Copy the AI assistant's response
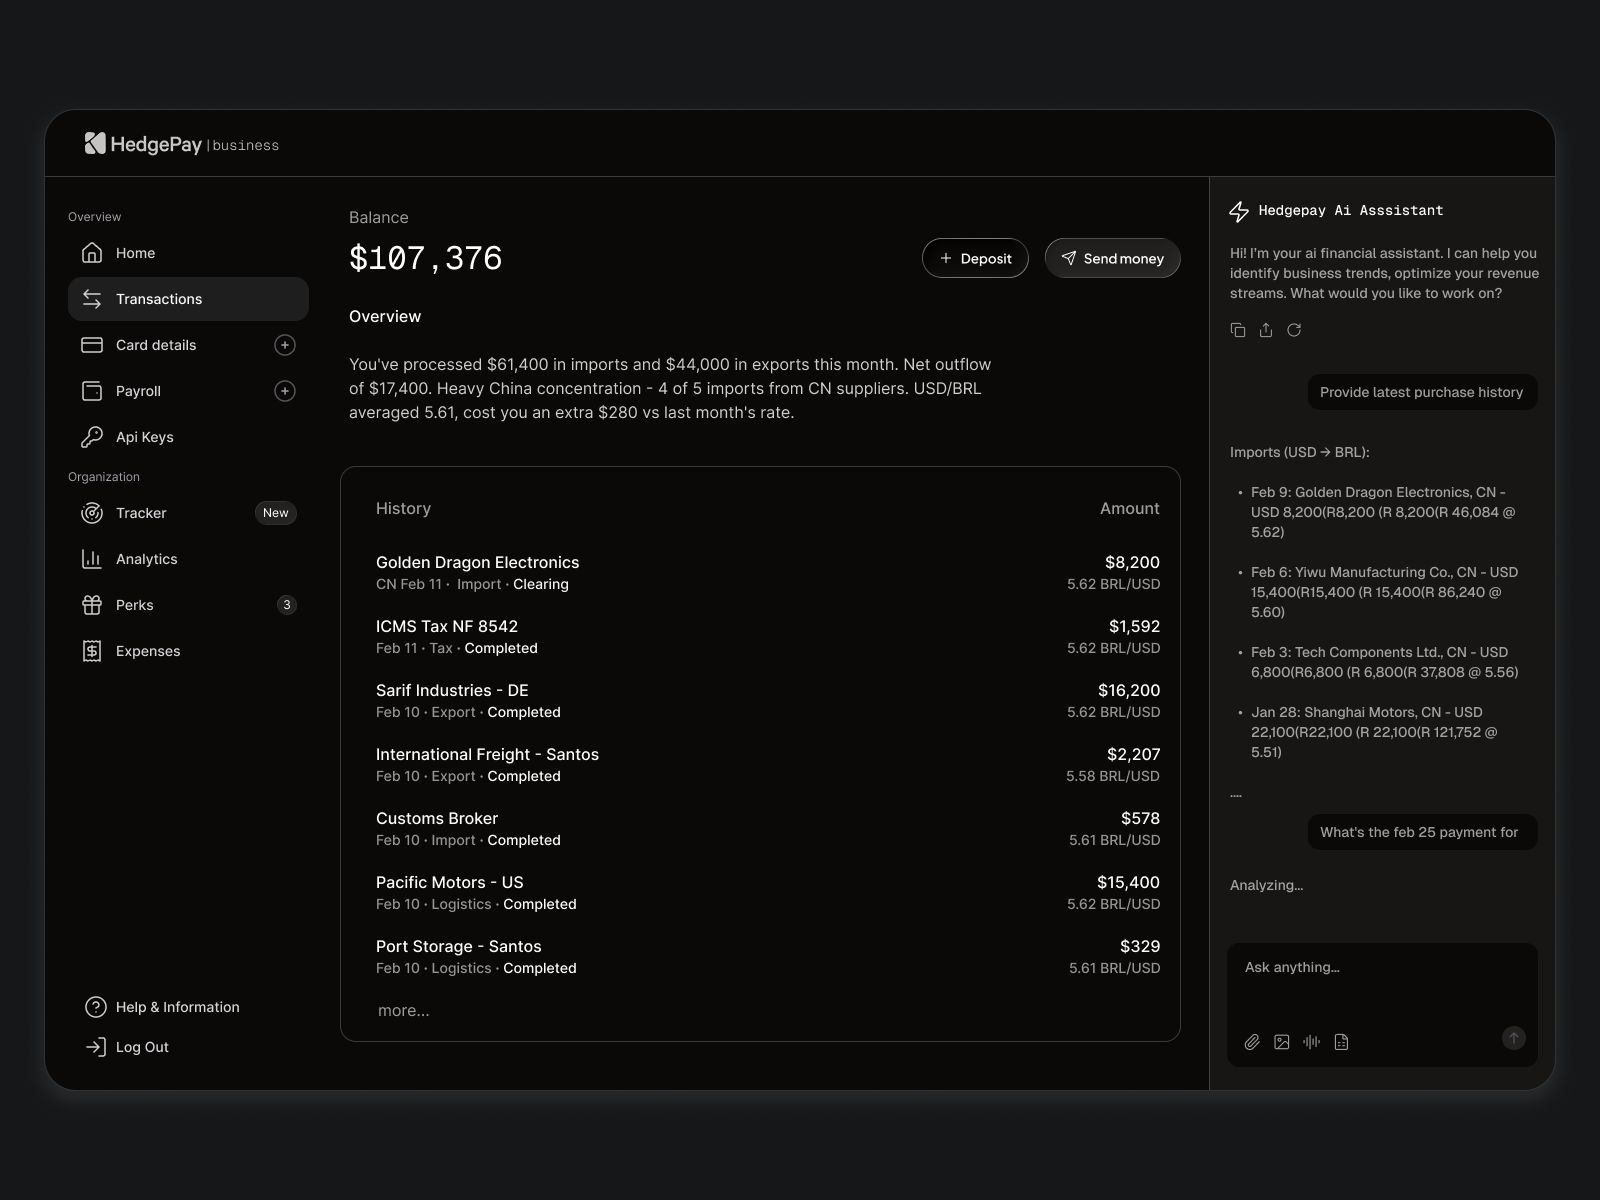Viewport: 1600px width, 1200px height. 1238,330
